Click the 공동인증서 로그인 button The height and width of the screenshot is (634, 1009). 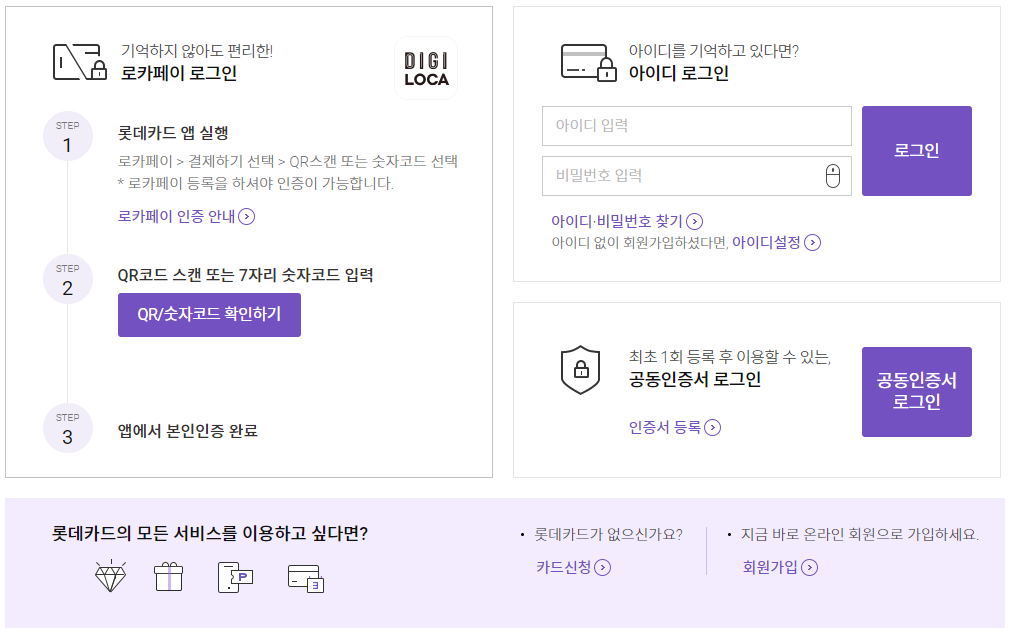pos(916,392)
